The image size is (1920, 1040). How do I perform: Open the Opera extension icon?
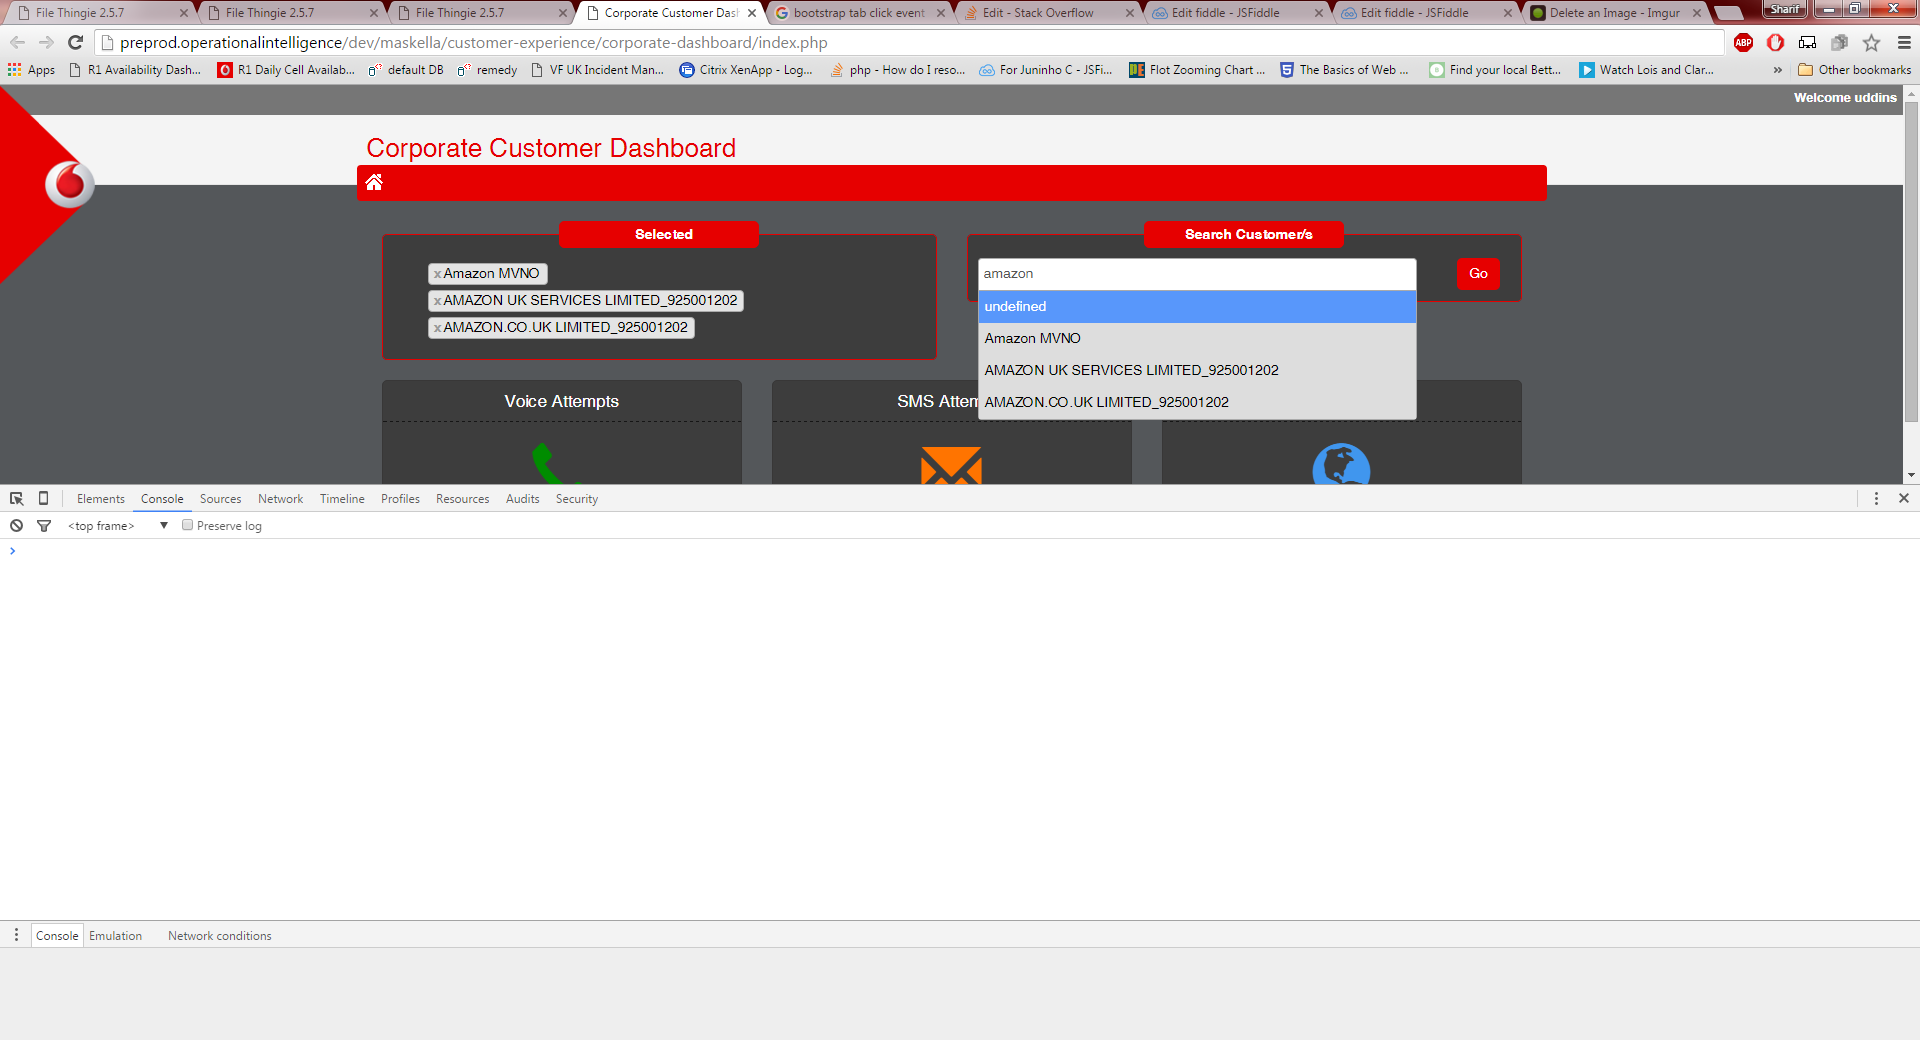tap(1776, 43)
